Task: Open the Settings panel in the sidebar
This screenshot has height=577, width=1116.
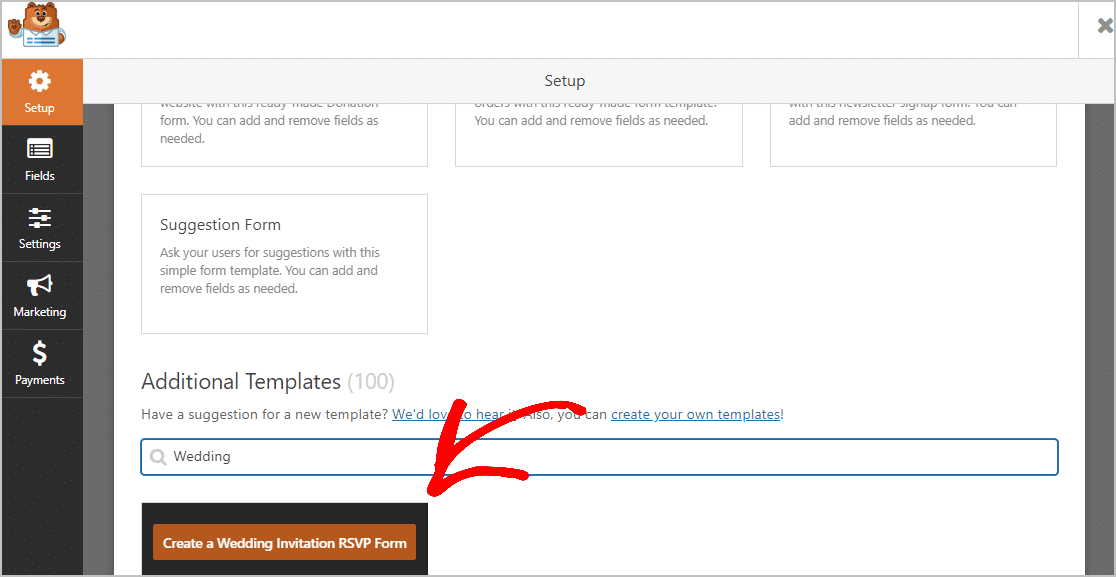Action: 42,228
